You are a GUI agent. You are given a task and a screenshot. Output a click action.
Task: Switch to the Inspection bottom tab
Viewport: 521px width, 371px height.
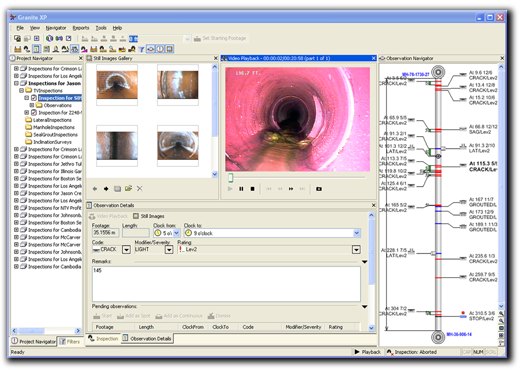point(103,339)
